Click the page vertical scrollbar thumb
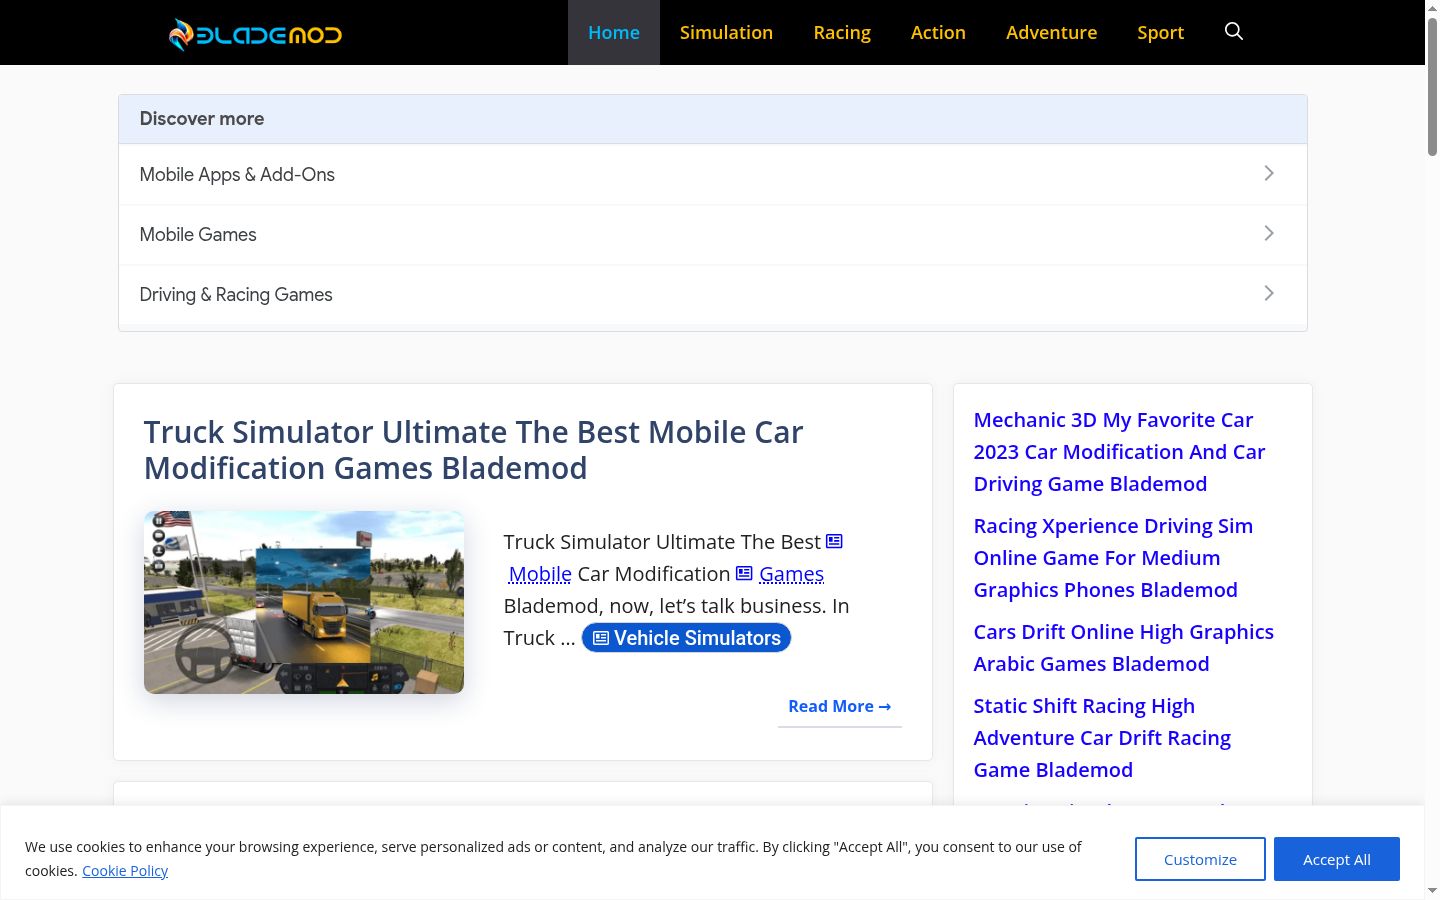The width and height of the screenshot is (1440, 900). [1432, 87]
